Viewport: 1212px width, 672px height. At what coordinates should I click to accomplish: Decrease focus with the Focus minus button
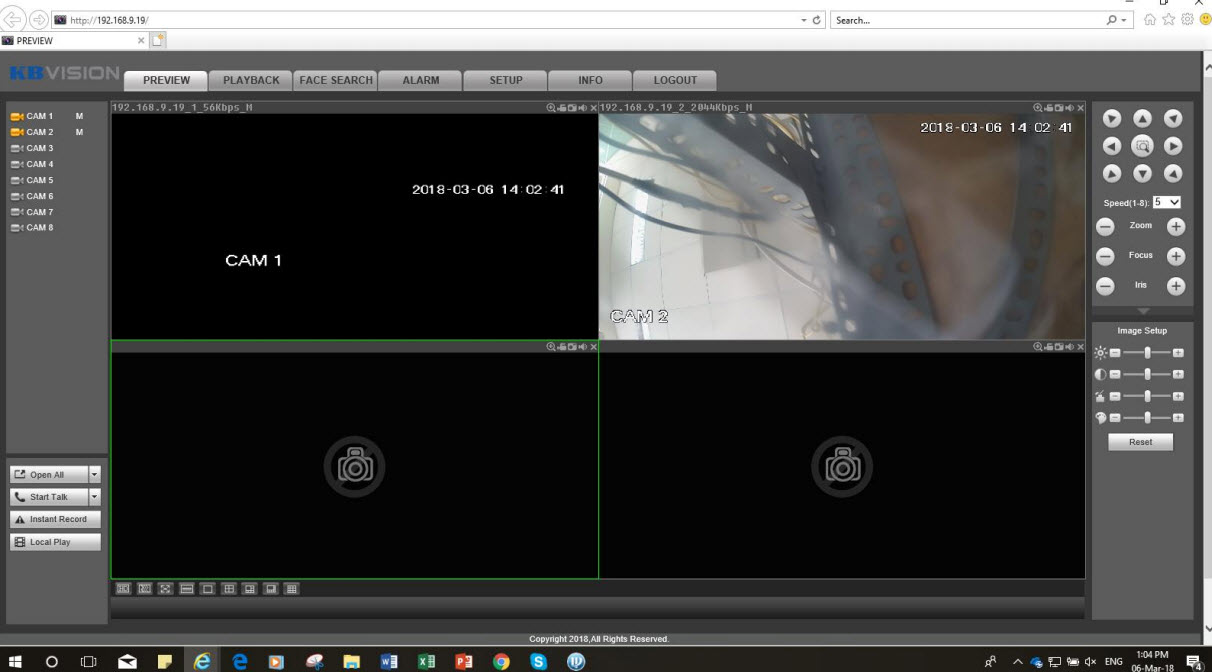(x=1105, y=257)
